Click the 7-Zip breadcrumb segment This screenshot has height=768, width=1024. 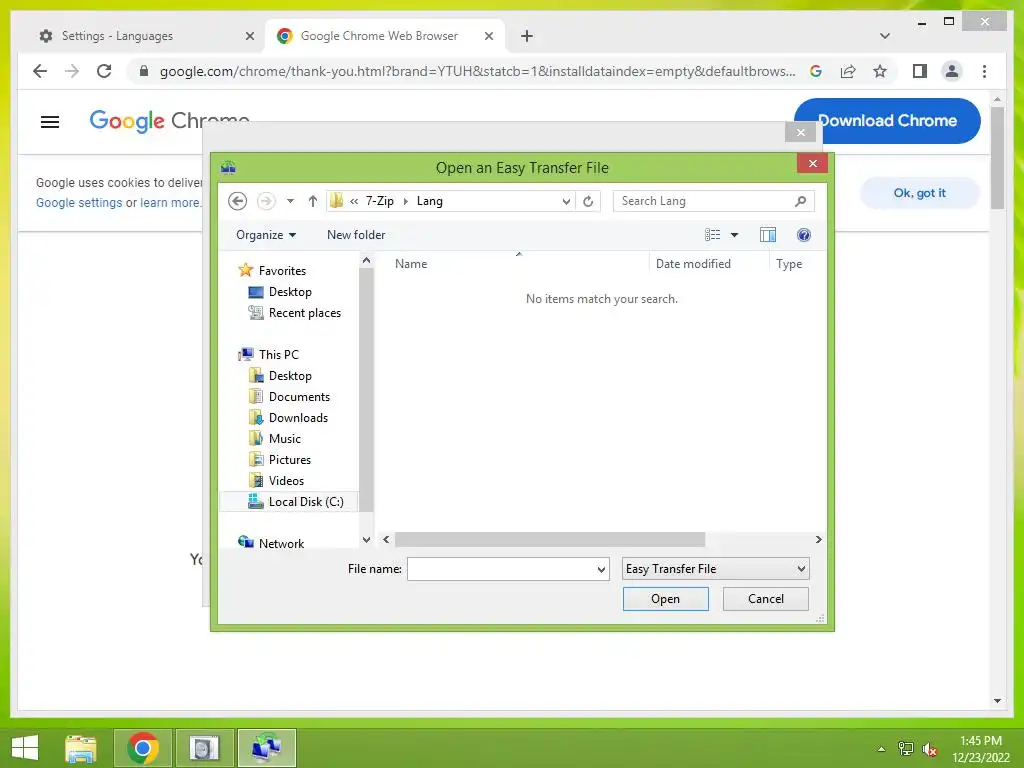pyautogui.click(x=379, y=201)
